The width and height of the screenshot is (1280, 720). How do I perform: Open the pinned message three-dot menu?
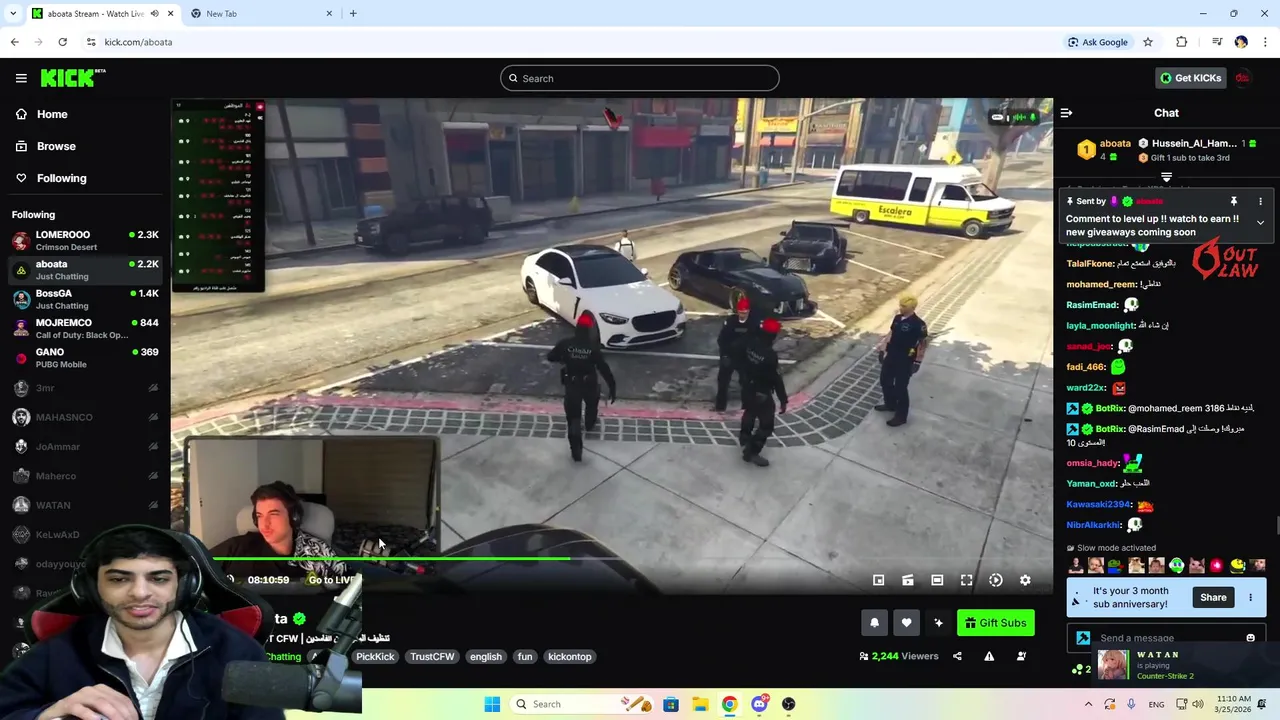click(1260, 202)
